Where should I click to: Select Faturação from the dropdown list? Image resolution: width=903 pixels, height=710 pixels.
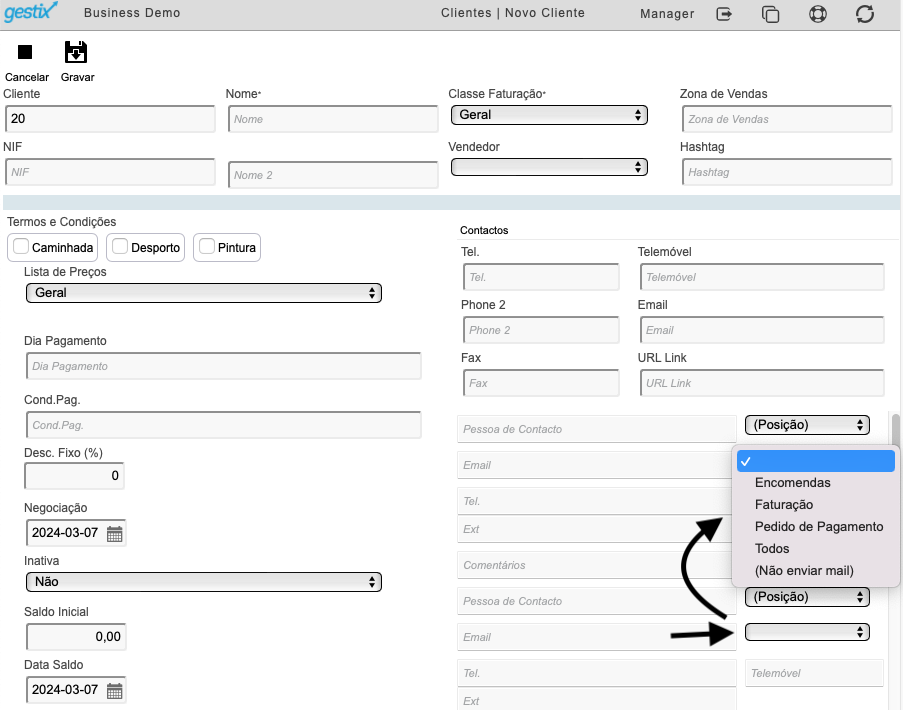(x=816, y=504)
